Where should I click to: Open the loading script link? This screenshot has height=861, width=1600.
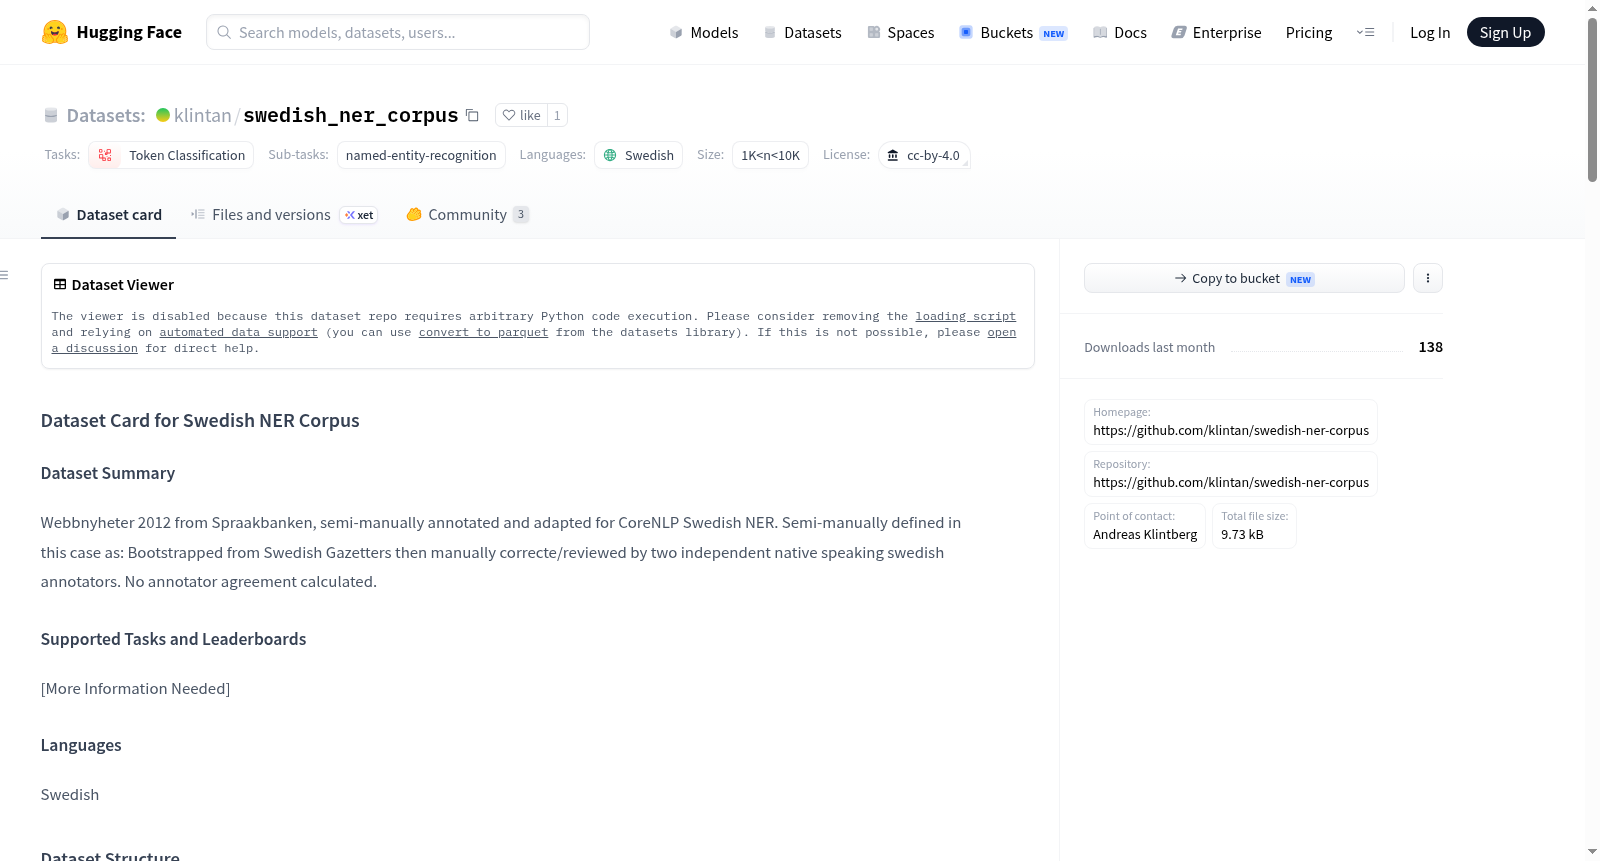tap(965, 316)
